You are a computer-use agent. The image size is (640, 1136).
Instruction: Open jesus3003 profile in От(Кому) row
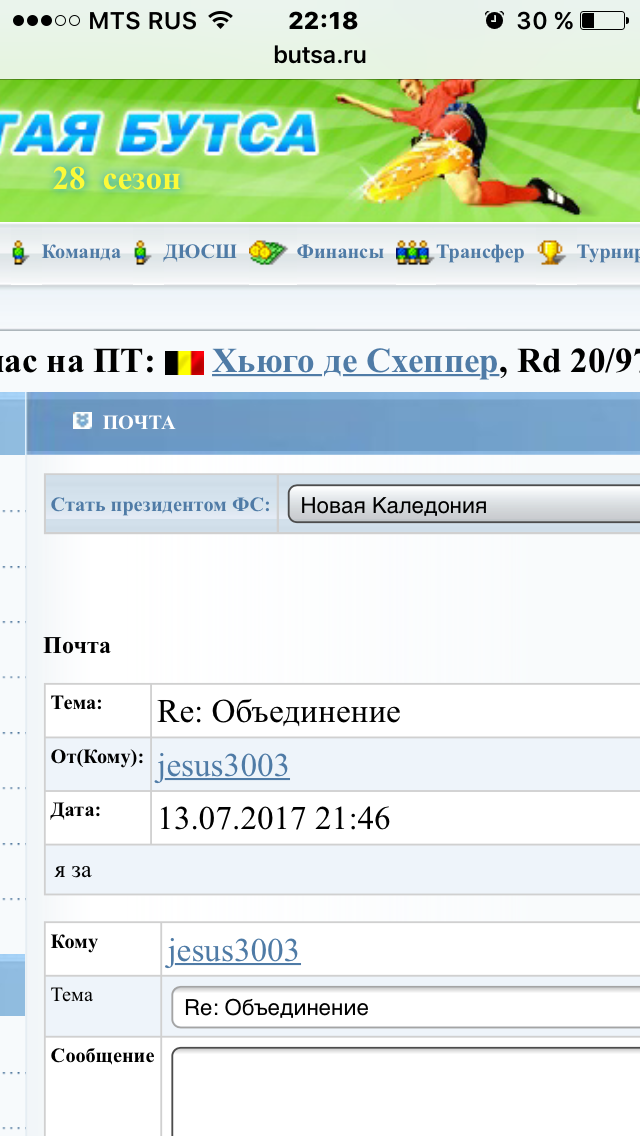pos(223,766)
